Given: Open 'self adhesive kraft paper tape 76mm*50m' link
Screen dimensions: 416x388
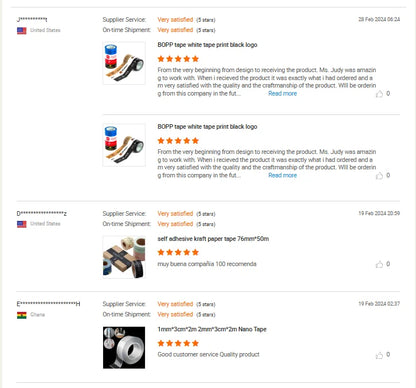Looking at the screenshot, I should (213, 239).
